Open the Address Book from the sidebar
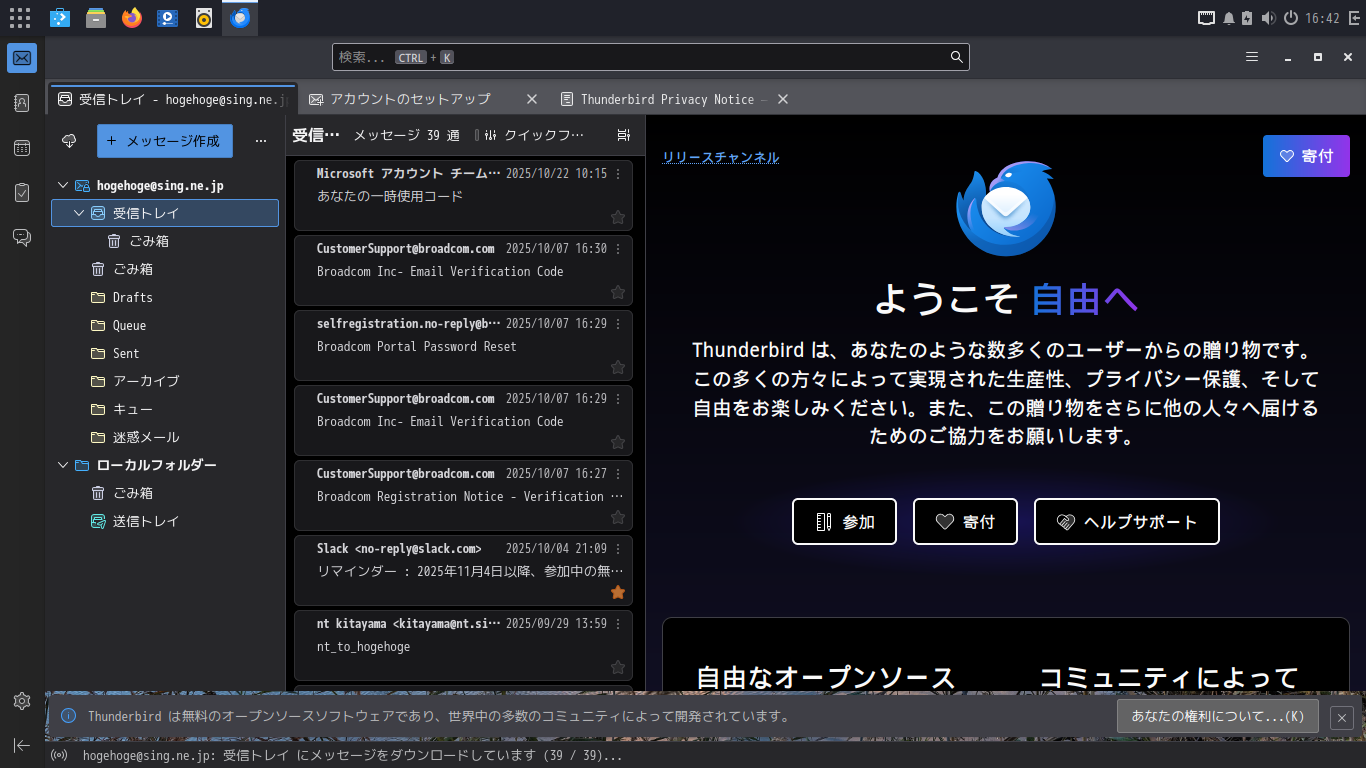 22,102
